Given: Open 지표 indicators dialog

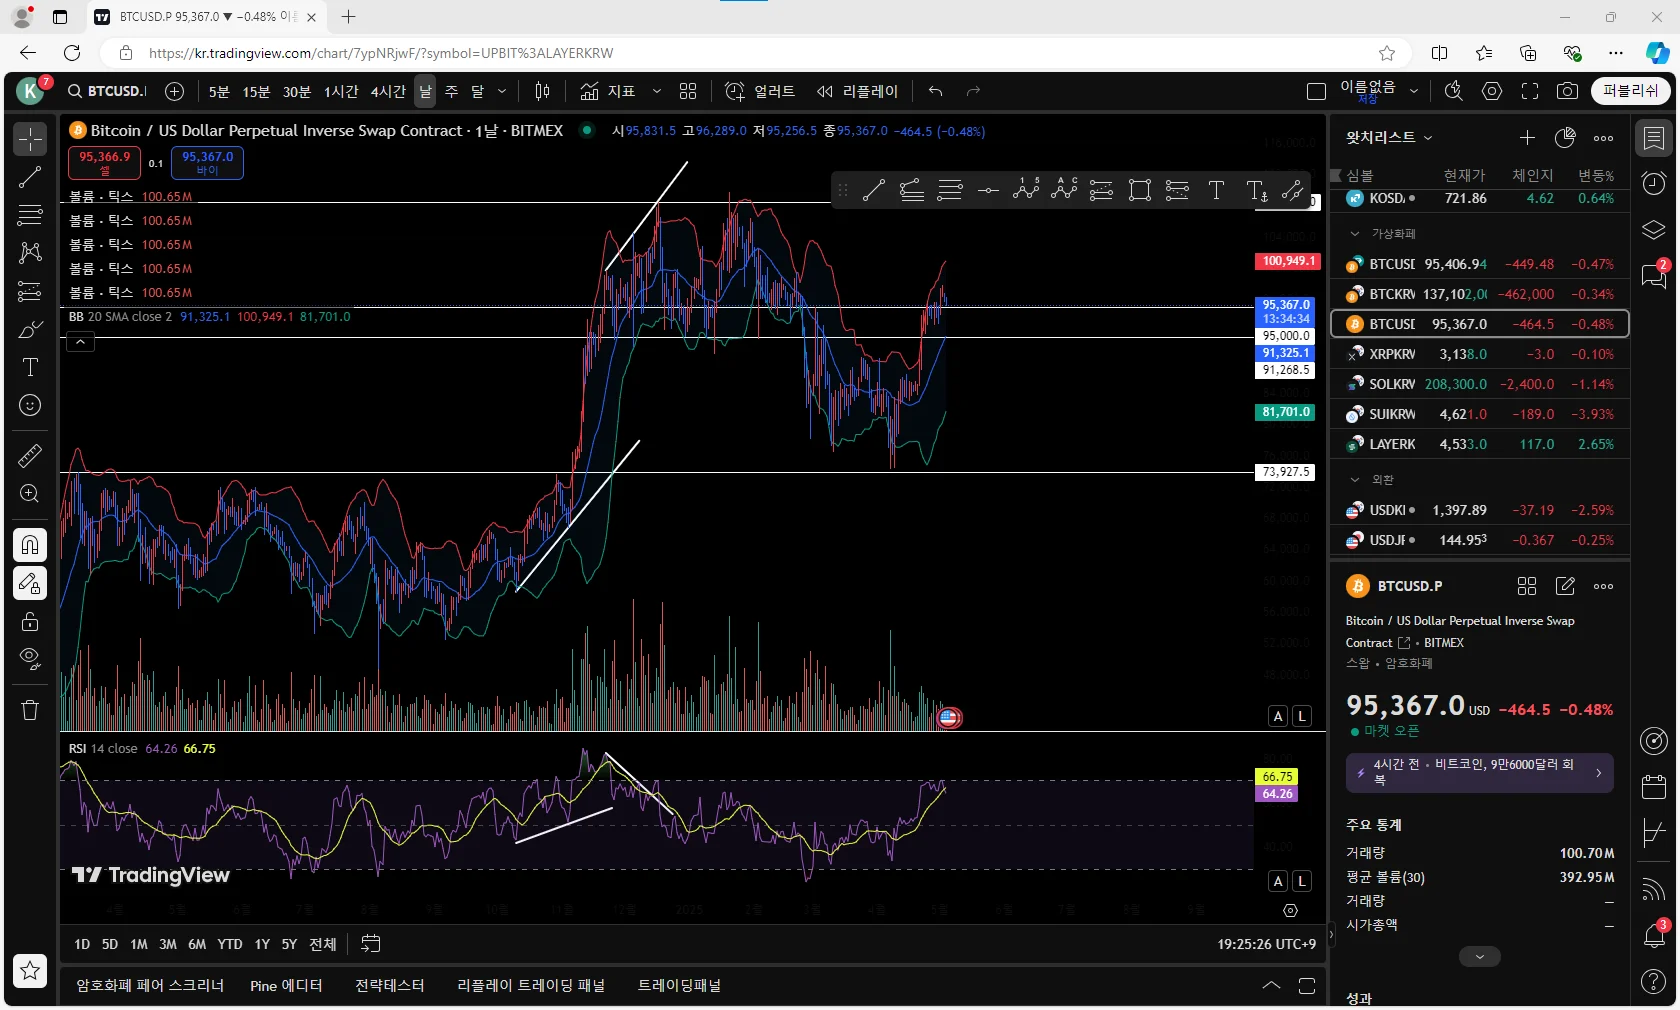Looking at the screenshot, I should tap(607, 91).
